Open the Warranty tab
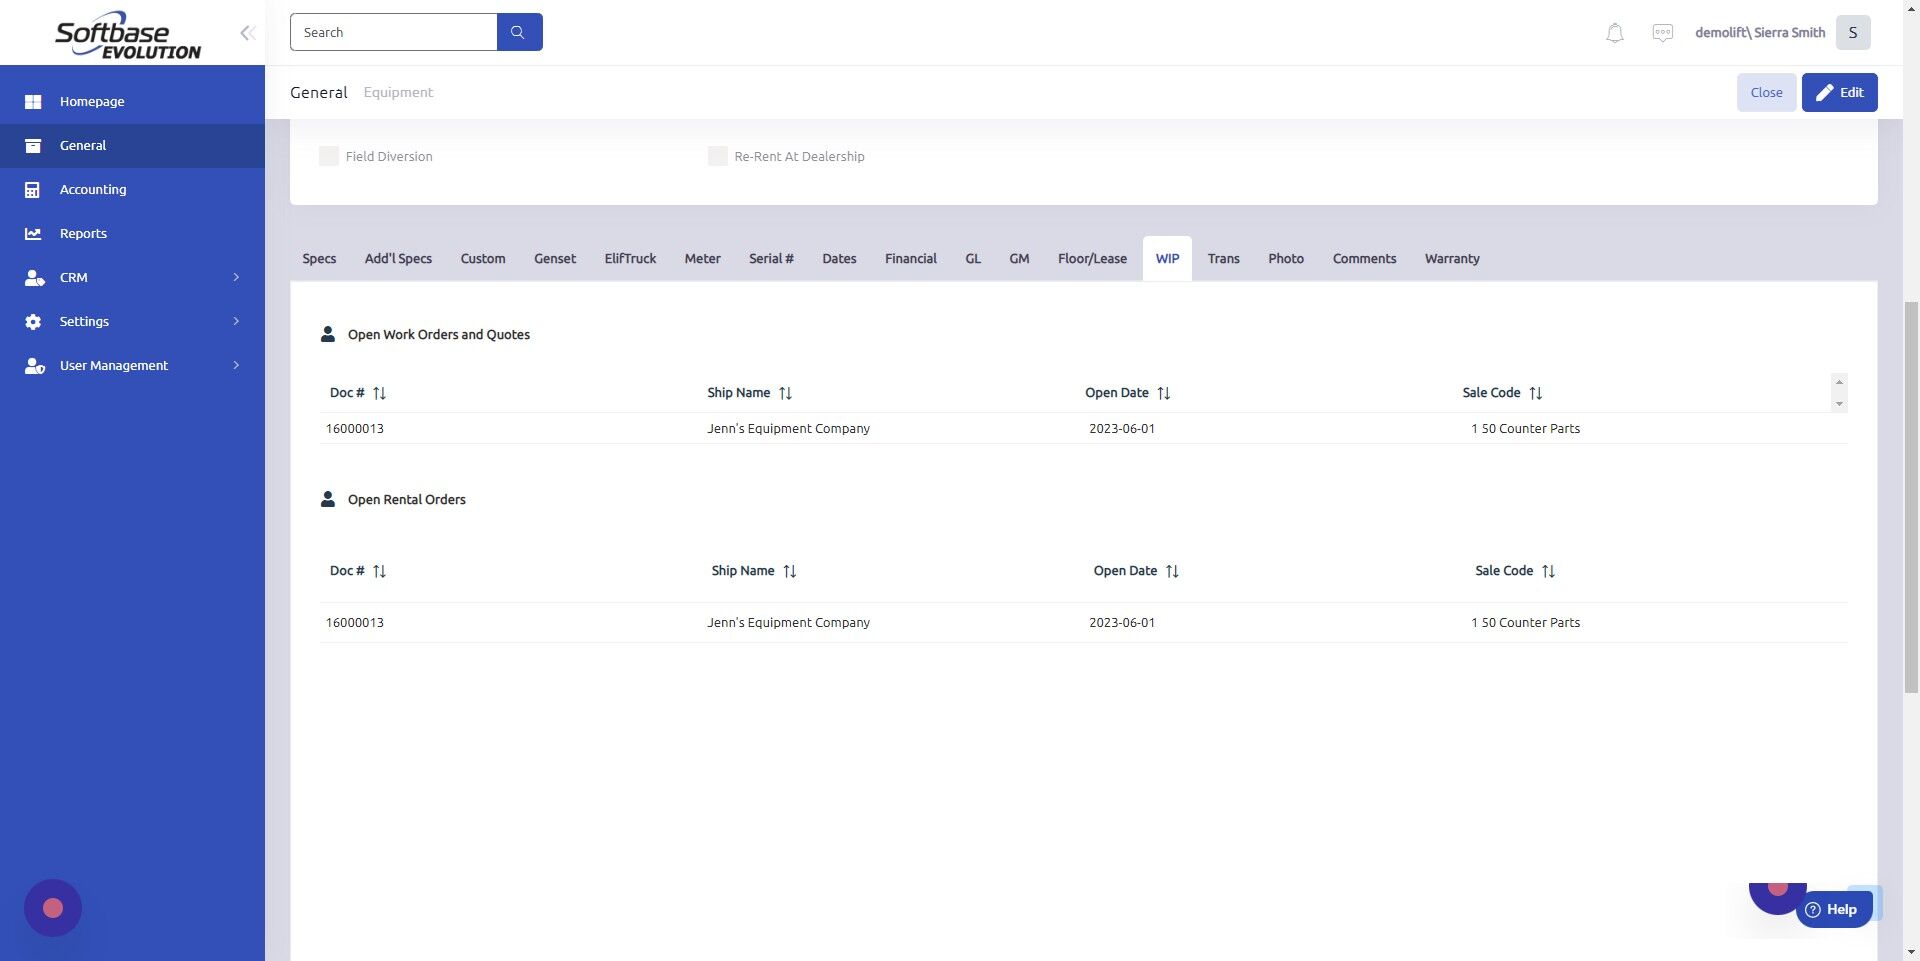Image resolution: width=1920 pixels, height=961 pixels. [x=1452, y=258]
